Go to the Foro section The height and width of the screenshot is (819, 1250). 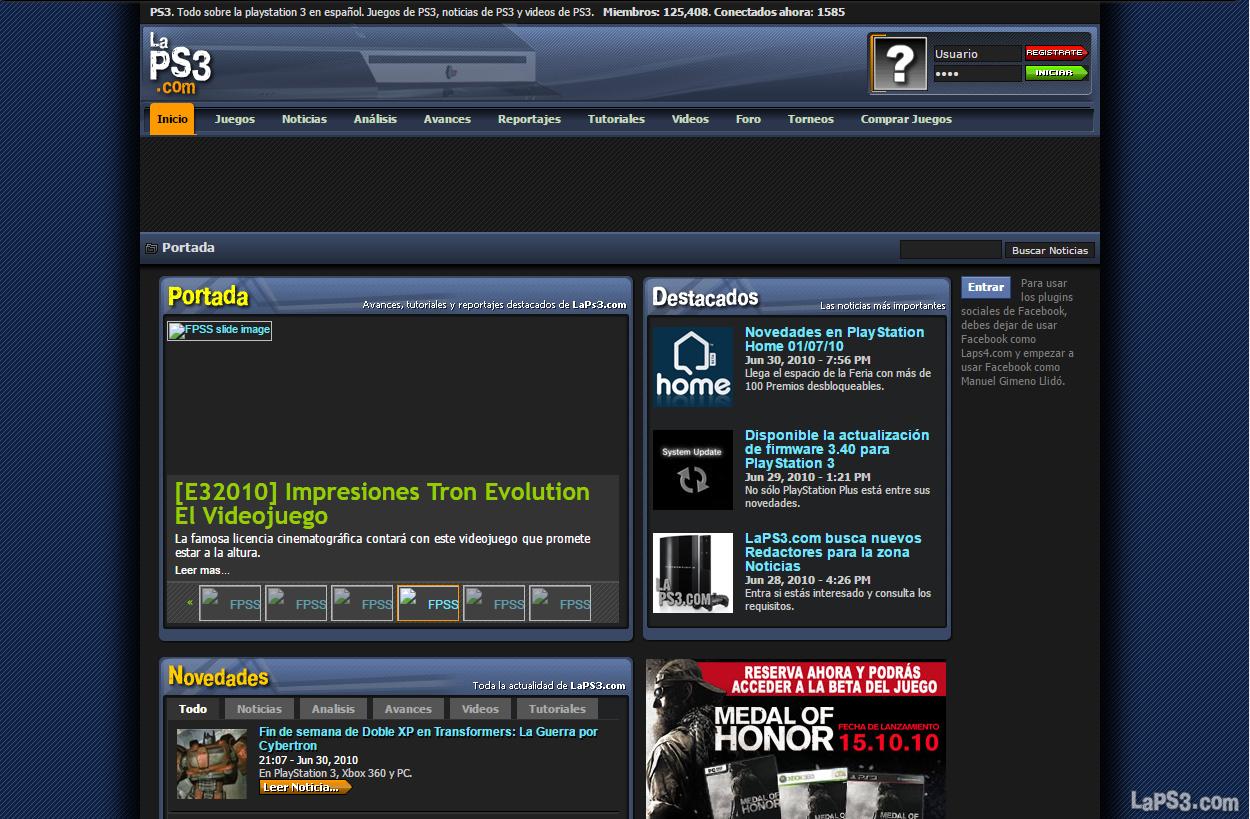tap(748, 119)
